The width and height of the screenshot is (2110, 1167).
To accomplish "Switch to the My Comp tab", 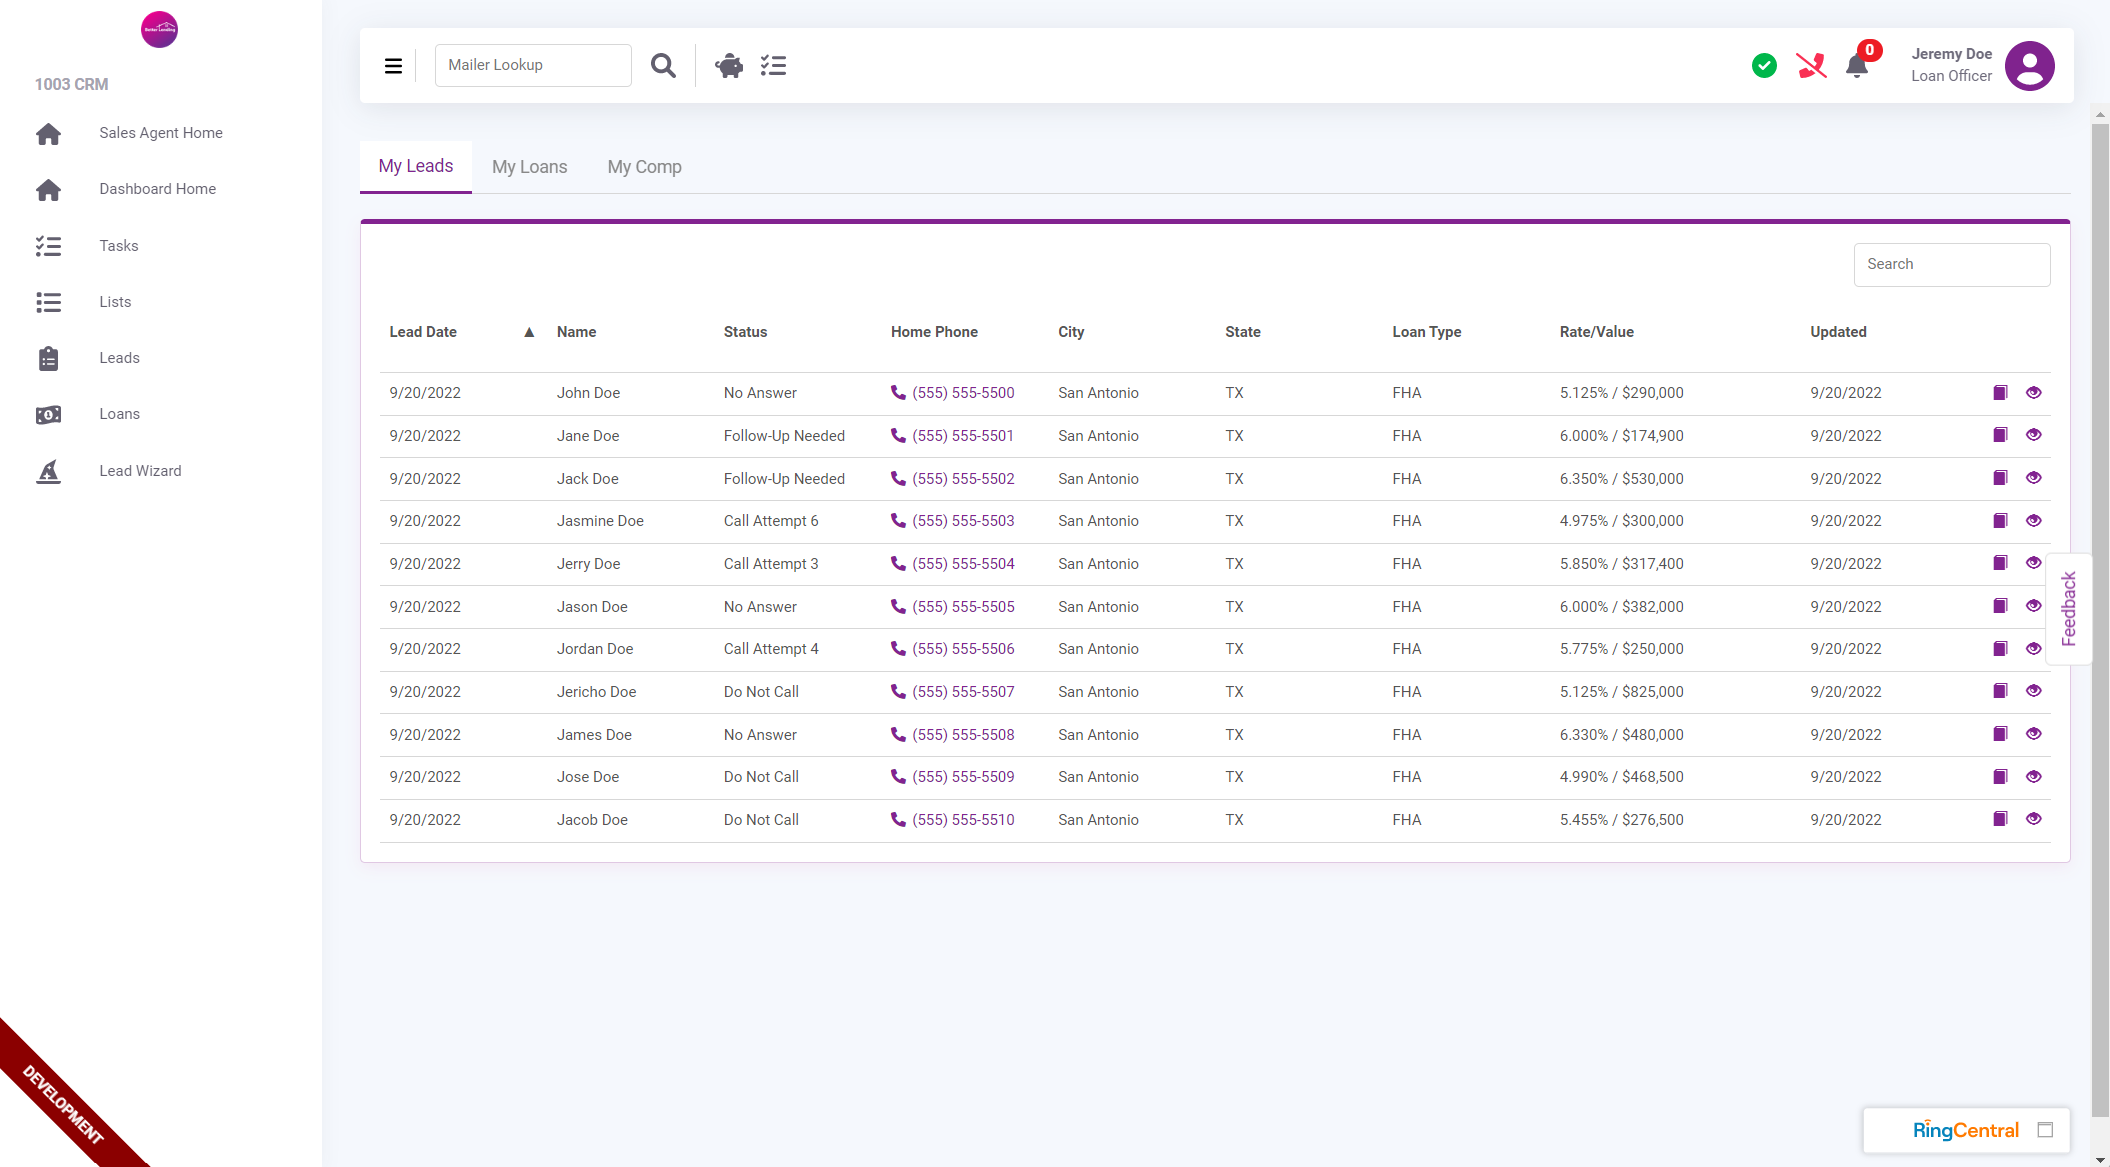I will pos(644,167).
